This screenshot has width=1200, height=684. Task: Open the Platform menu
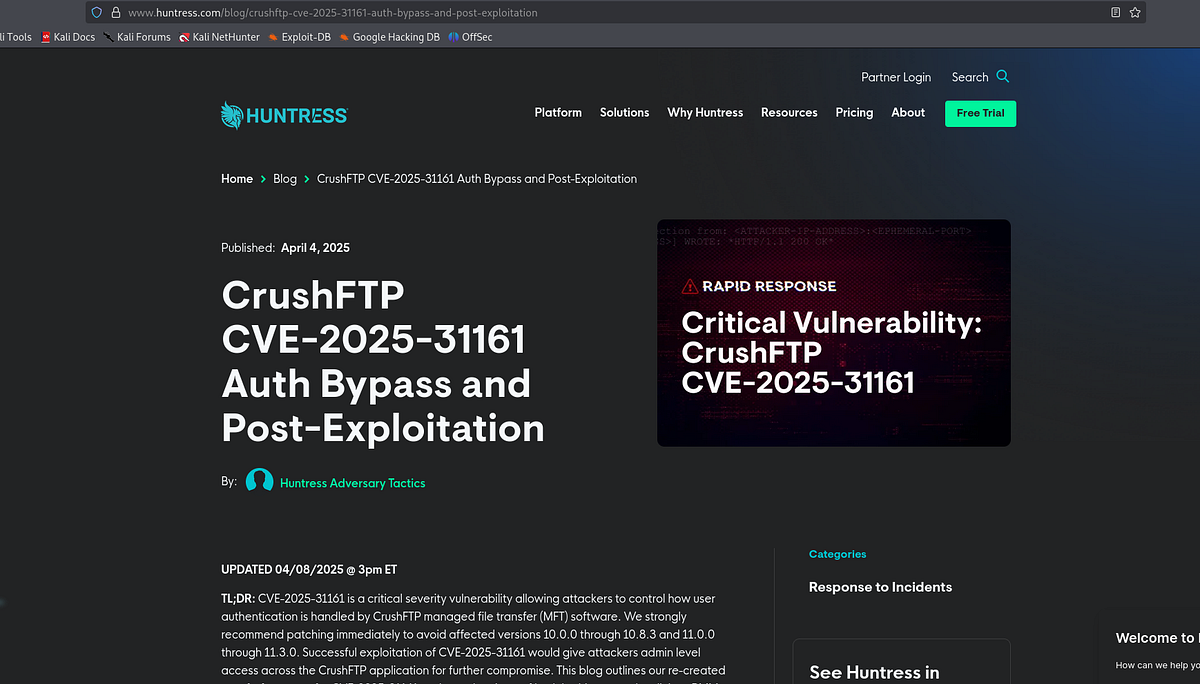tap(558, 113)
